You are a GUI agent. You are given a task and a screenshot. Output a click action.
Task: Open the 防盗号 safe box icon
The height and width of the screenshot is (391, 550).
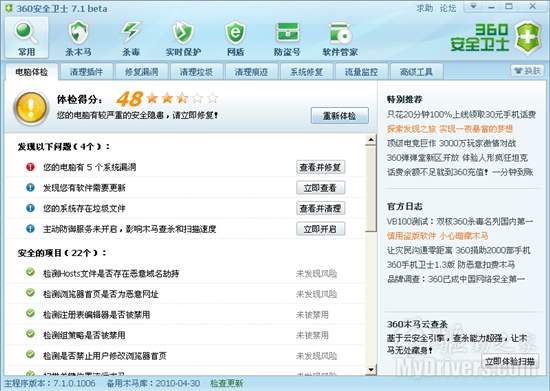288,32
